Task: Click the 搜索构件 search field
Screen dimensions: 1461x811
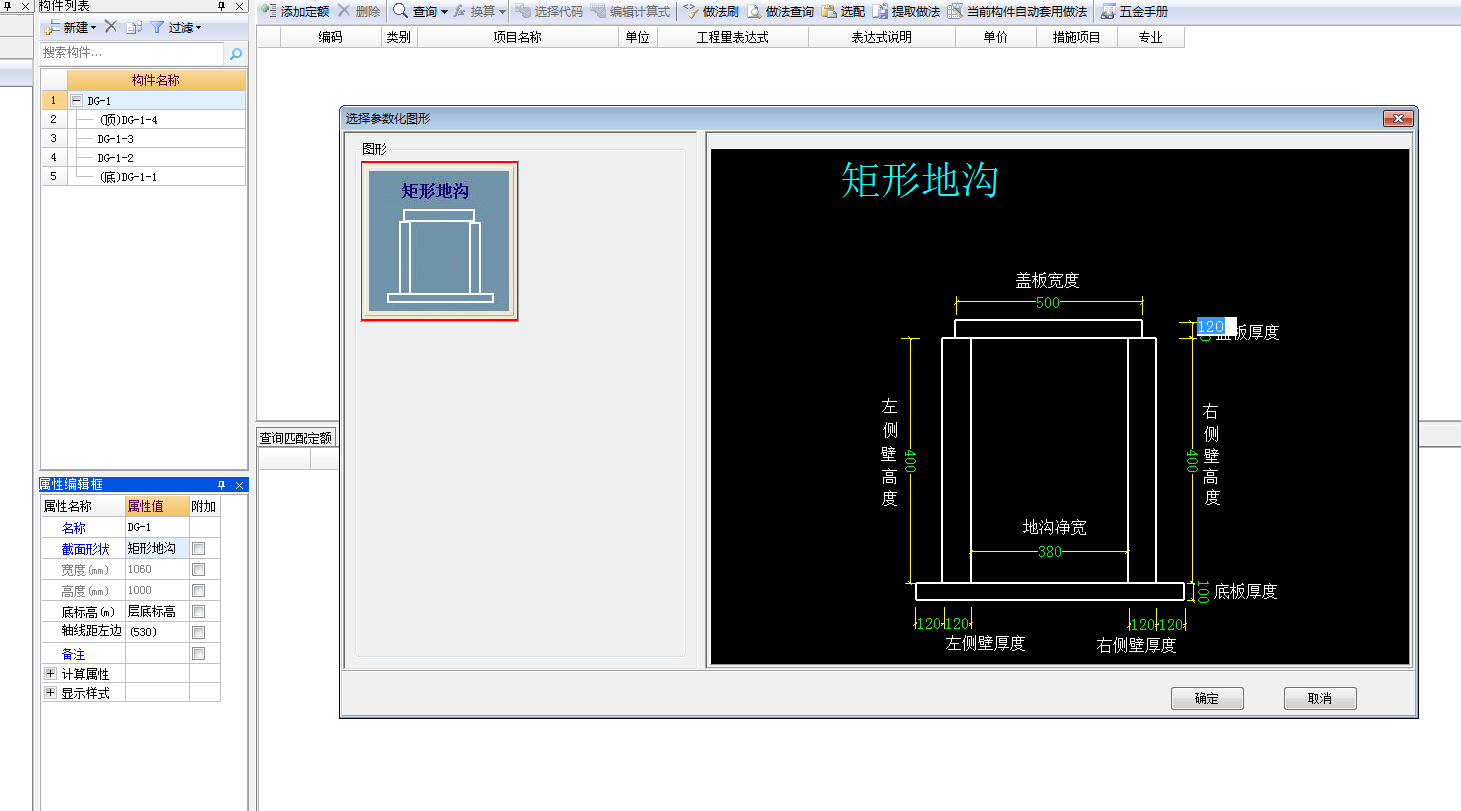Action: click(133, 53)
